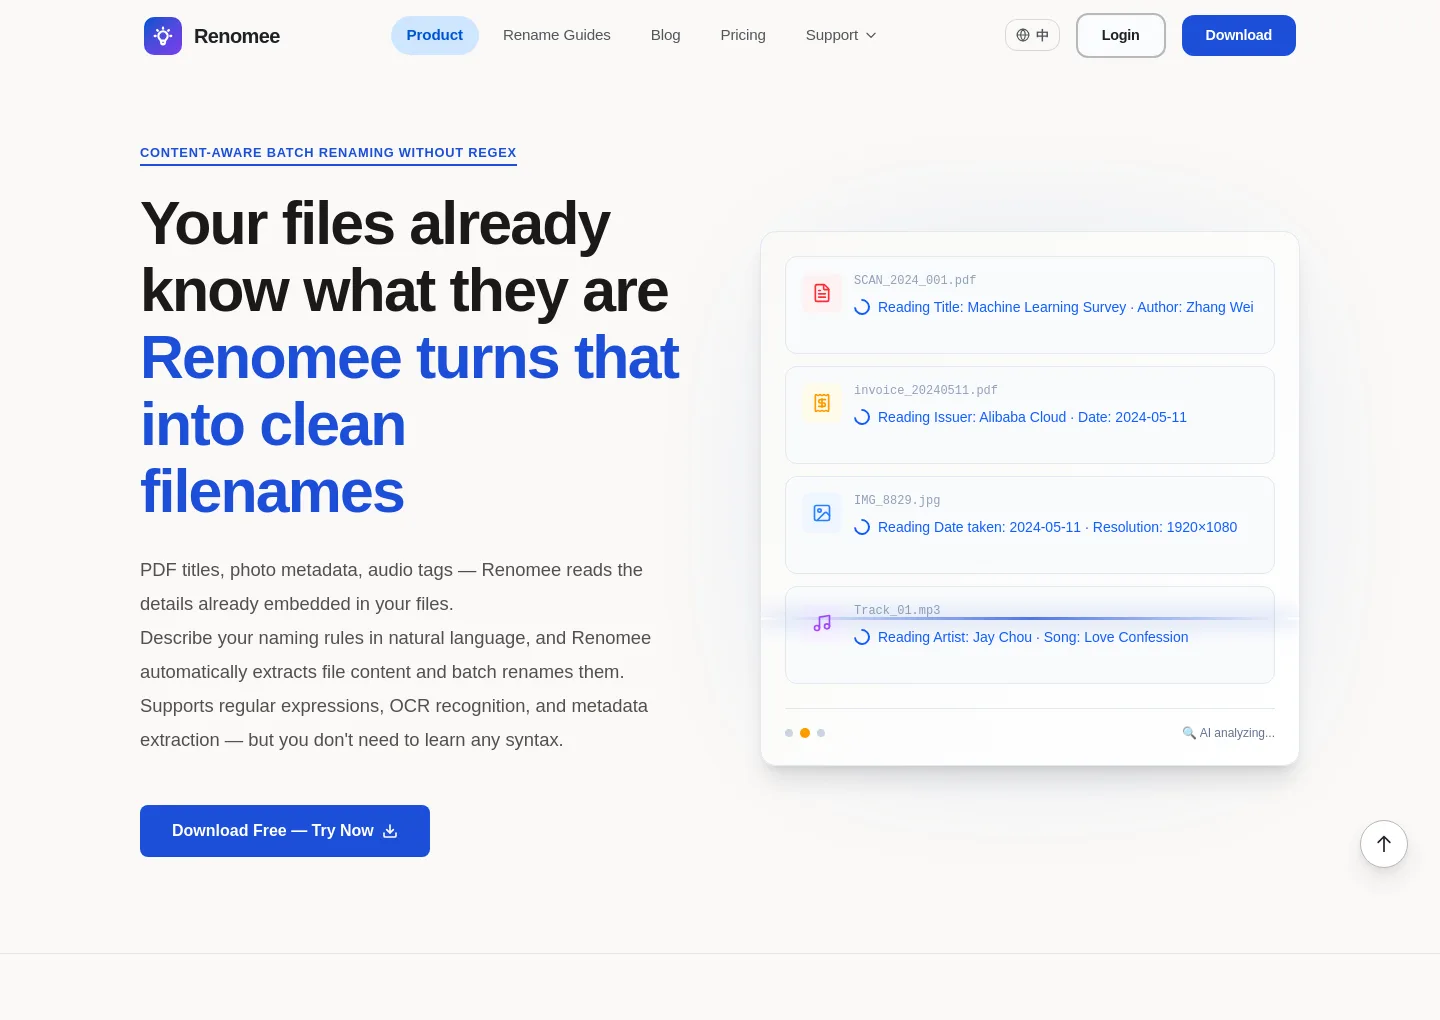The width and height of the screenshot is (1440, 1020).
Task: Click 'Reading Date taken: 2024-05-11' text
Action: (x=979, y=527)
